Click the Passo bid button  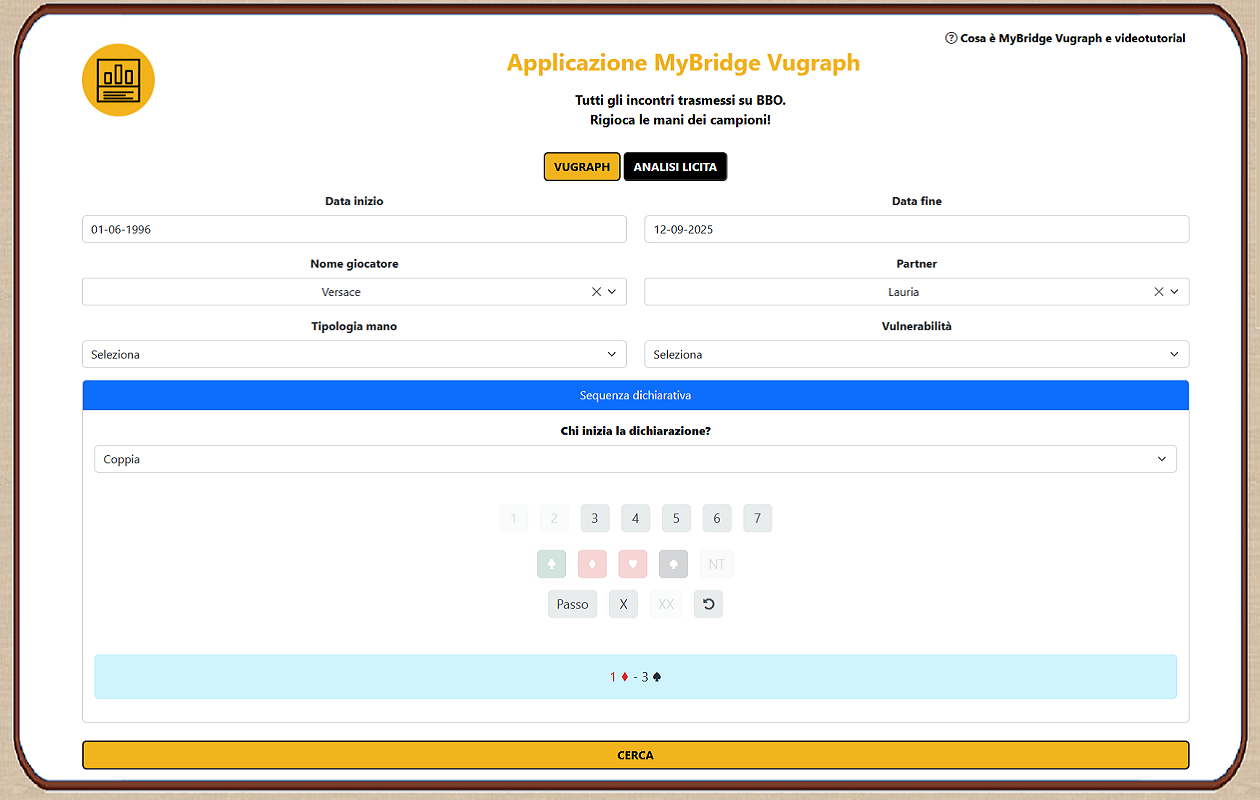(572, 604)
